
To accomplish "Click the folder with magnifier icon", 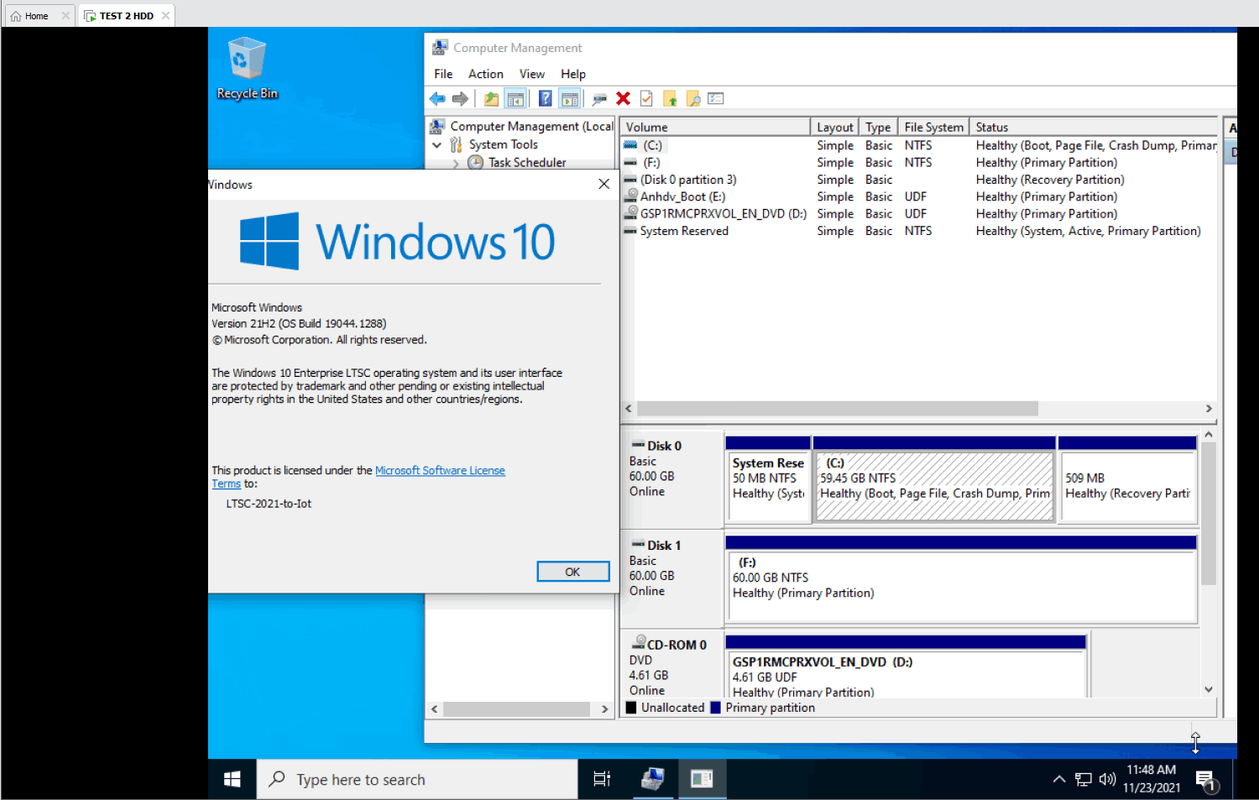I will coord(693,99).
